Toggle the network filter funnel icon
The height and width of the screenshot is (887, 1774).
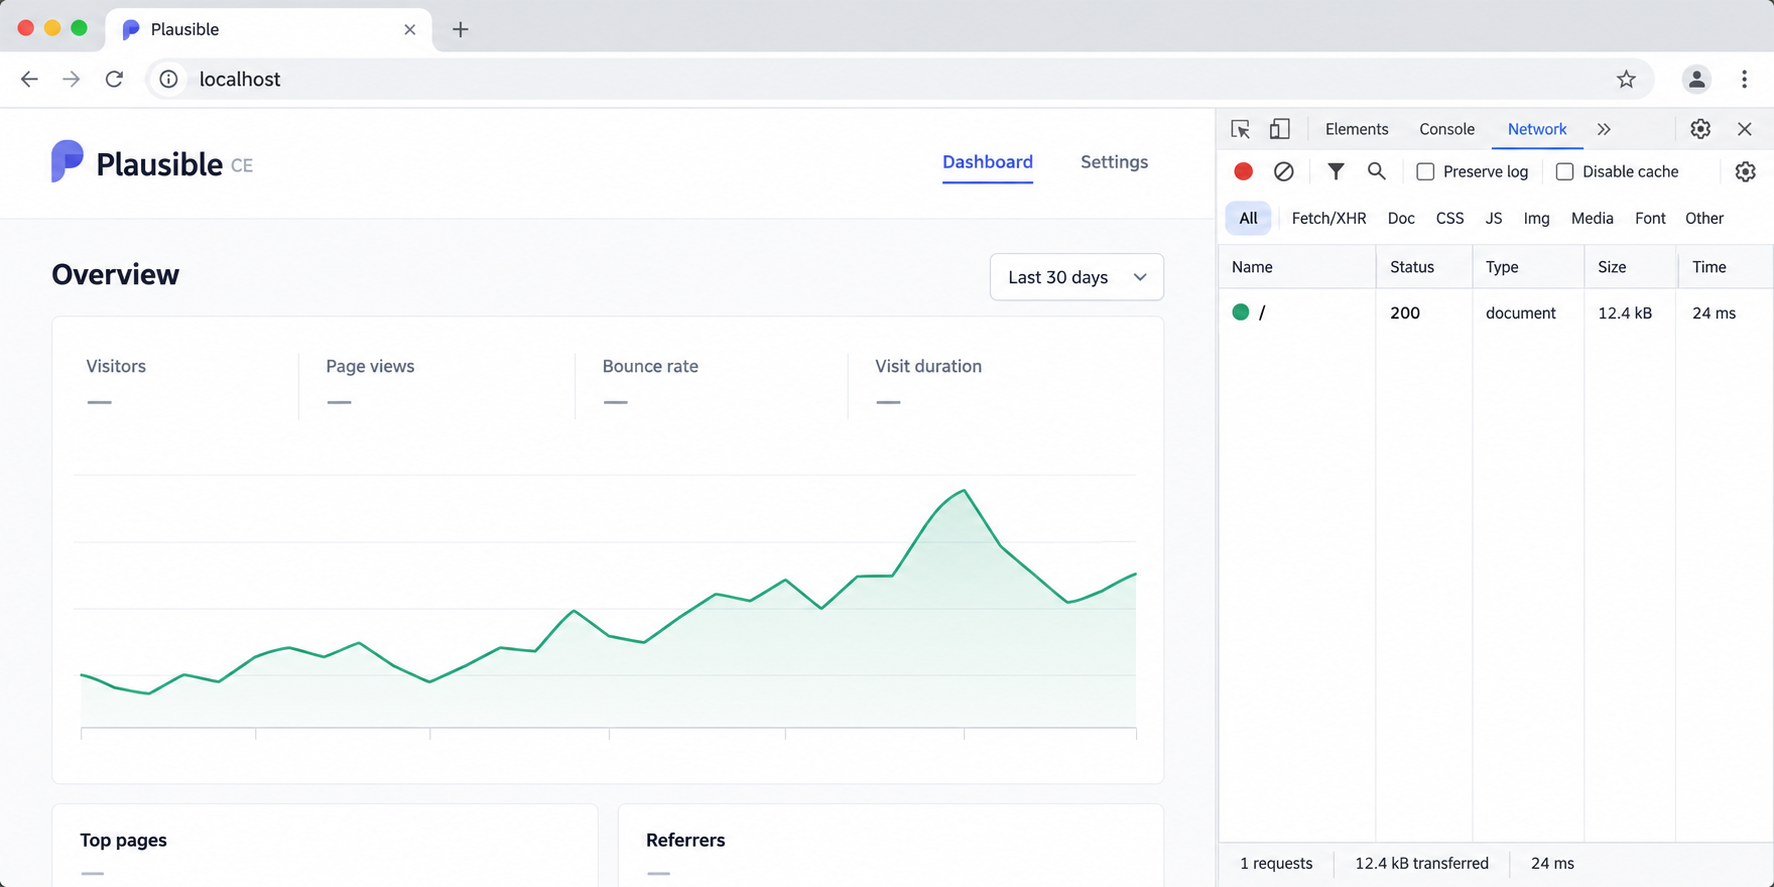1335,171
